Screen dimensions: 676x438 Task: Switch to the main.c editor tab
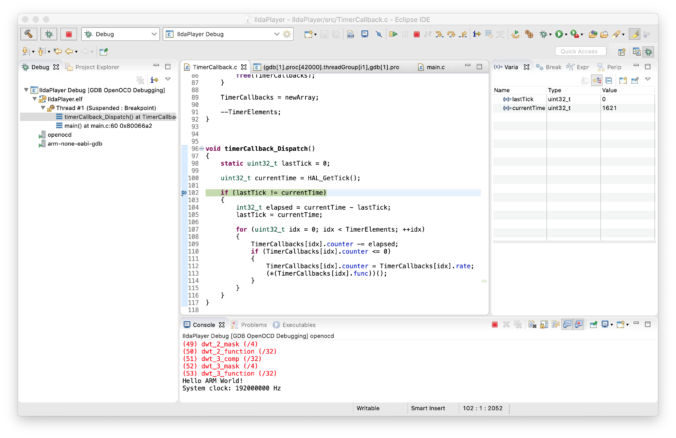[435, 67]
